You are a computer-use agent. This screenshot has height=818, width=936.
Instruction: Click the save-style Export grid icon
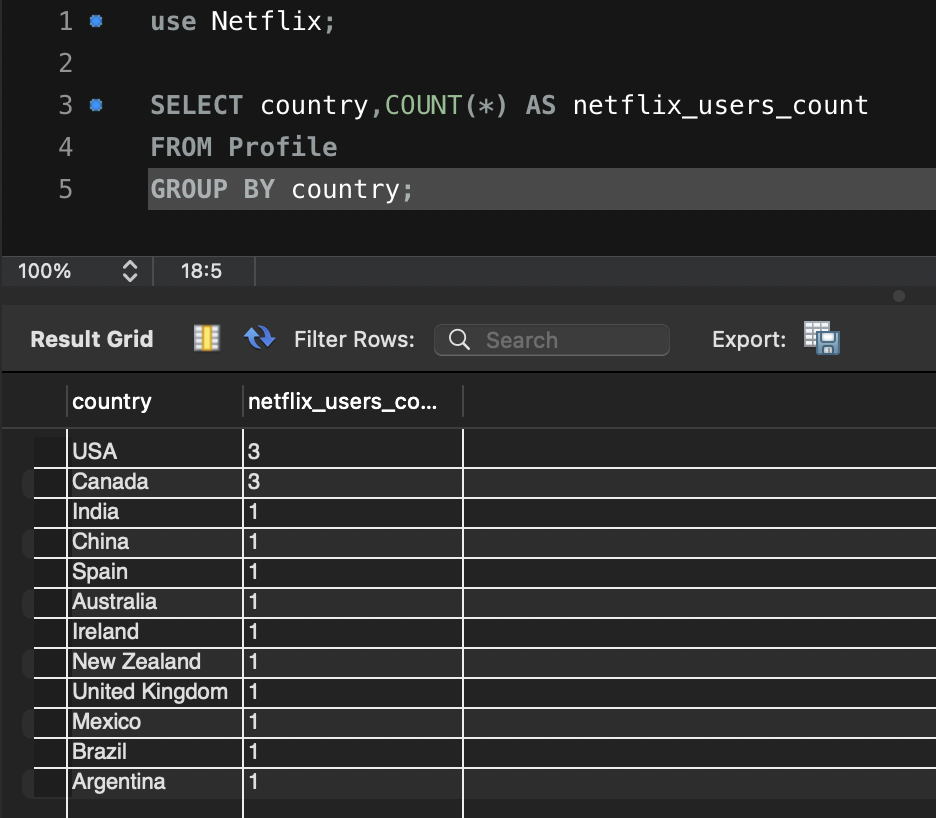(x=820, y=339)
